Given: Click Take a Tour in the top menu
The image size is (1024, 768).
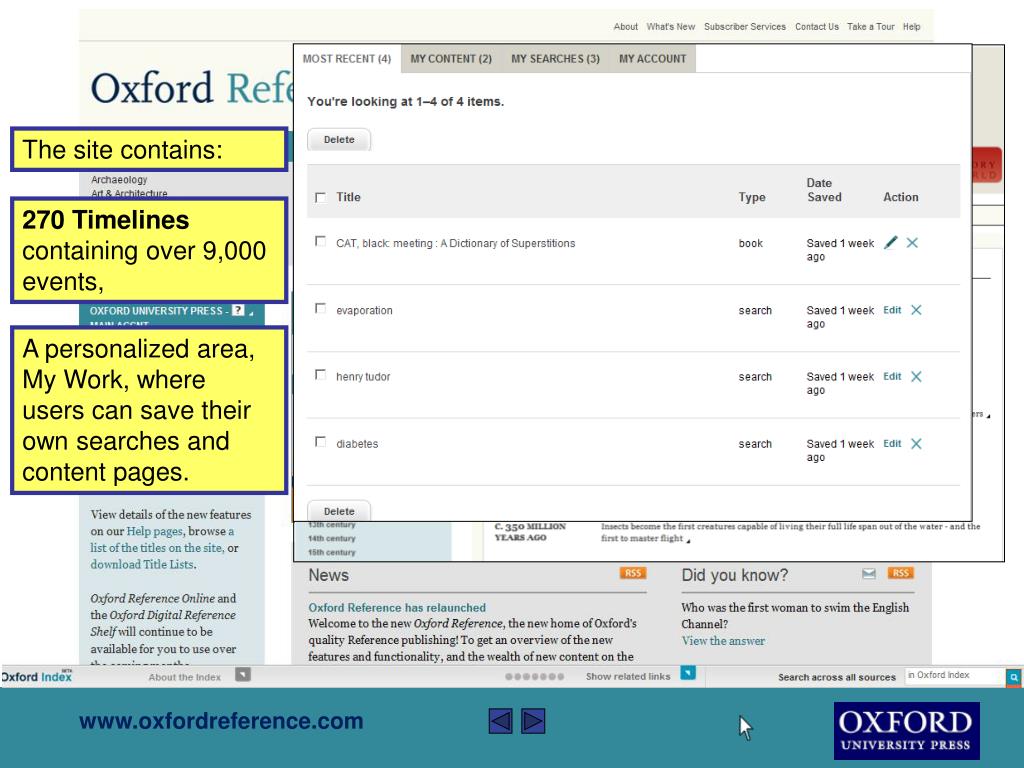Looking at the screenshot, I should coord(871,27).
